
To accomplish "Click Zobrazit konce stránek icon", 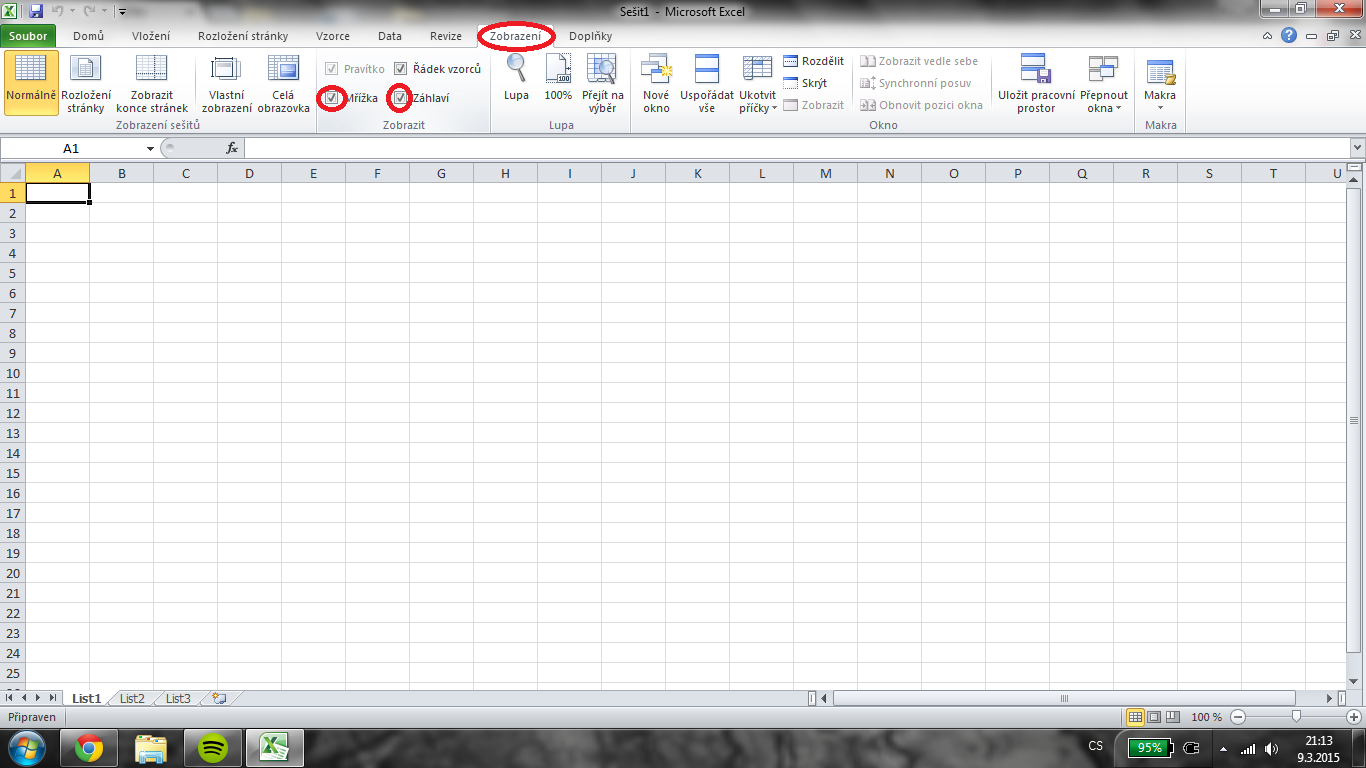I will pos(151,70).
